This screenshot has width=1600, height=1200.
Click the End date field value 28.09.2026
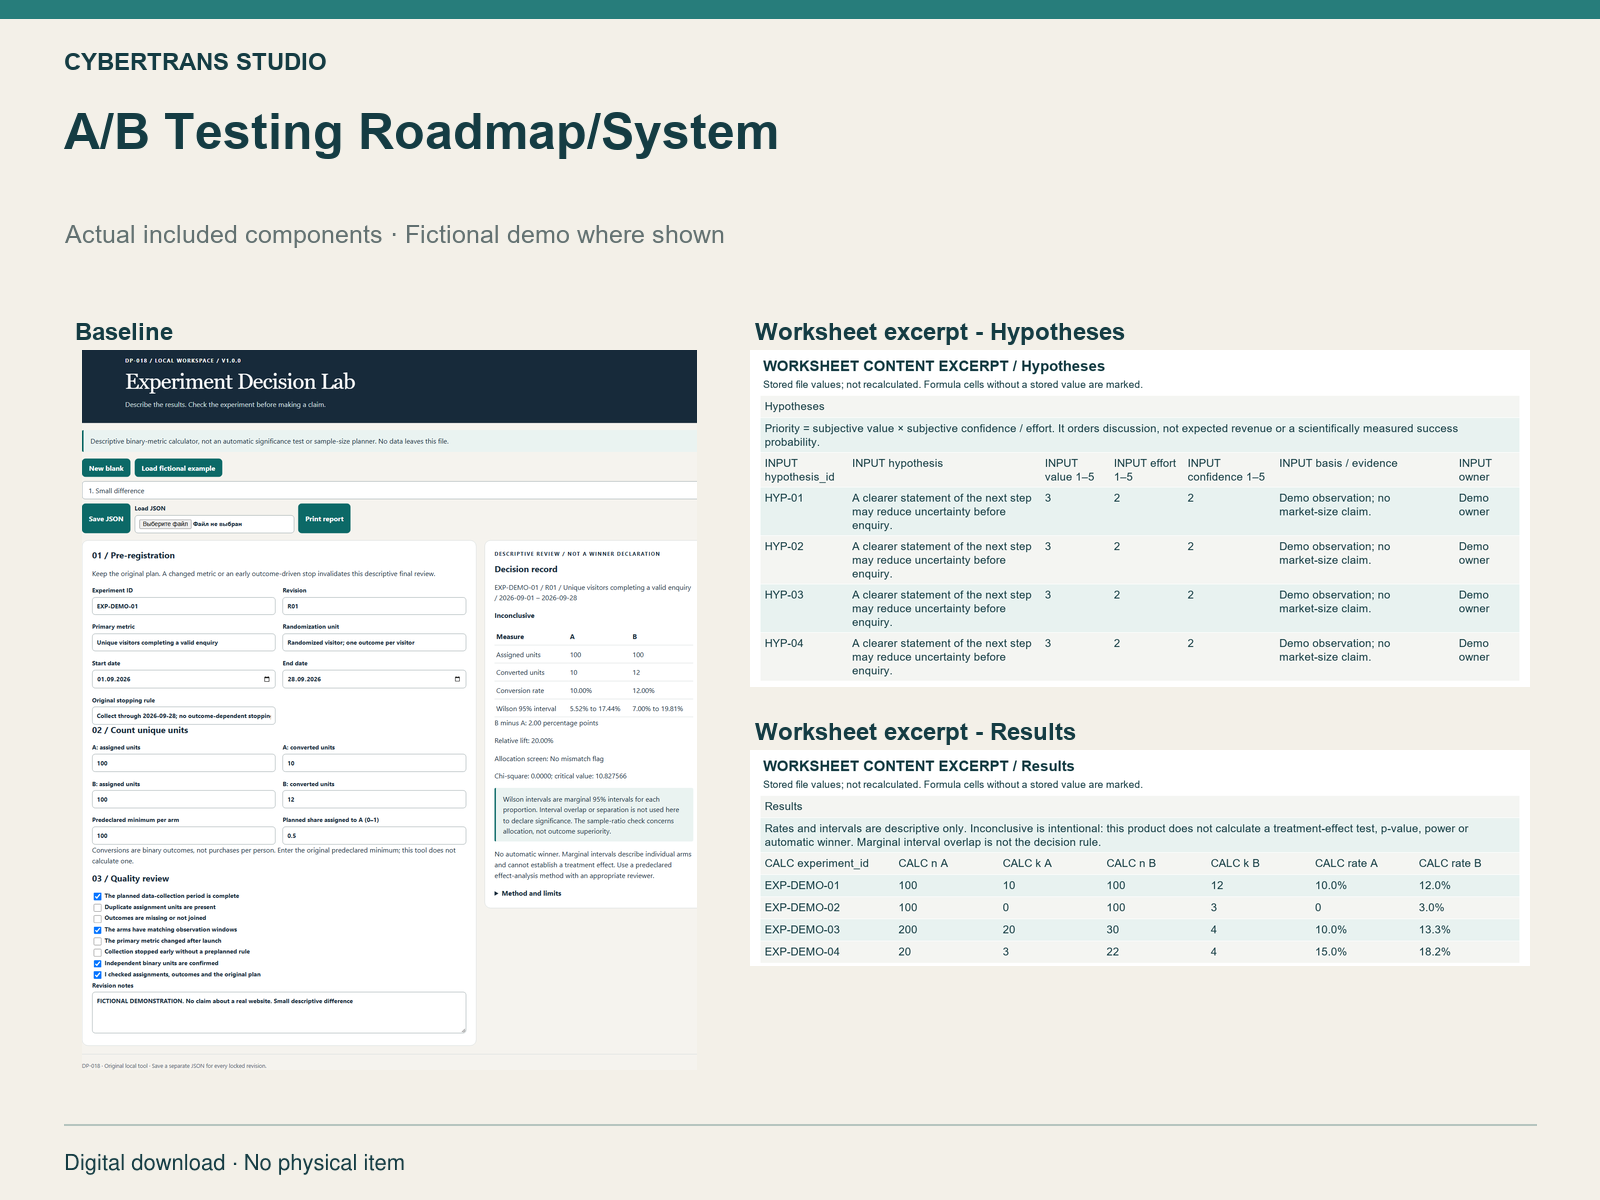coord(305,679)
